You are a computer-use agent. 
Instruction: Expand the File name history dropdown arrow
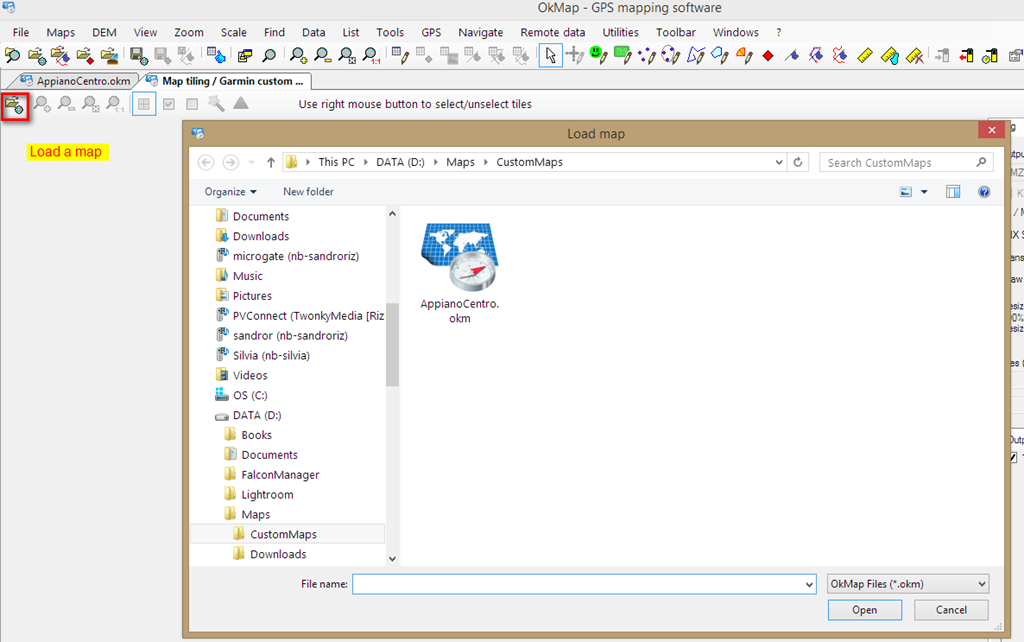point(809,585)
